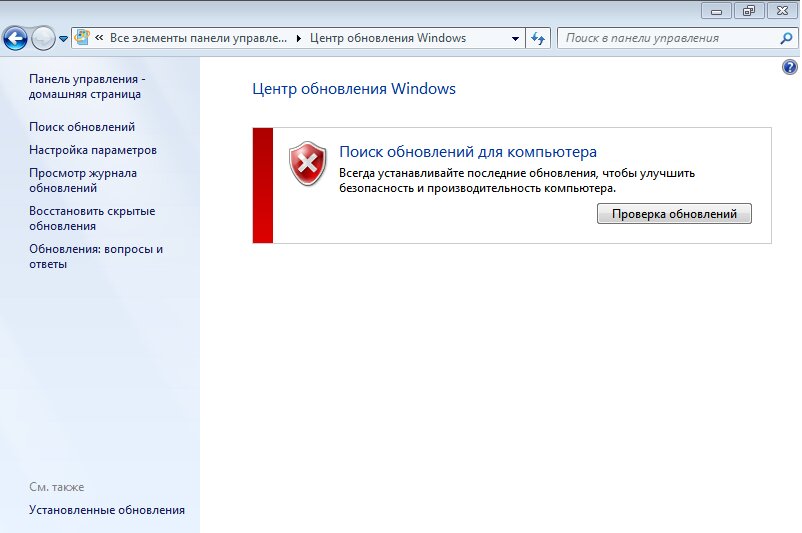Click 'Восстановить скрытые обновления' link
Viewport: 802px width, 533px height.
coord(92,218)
